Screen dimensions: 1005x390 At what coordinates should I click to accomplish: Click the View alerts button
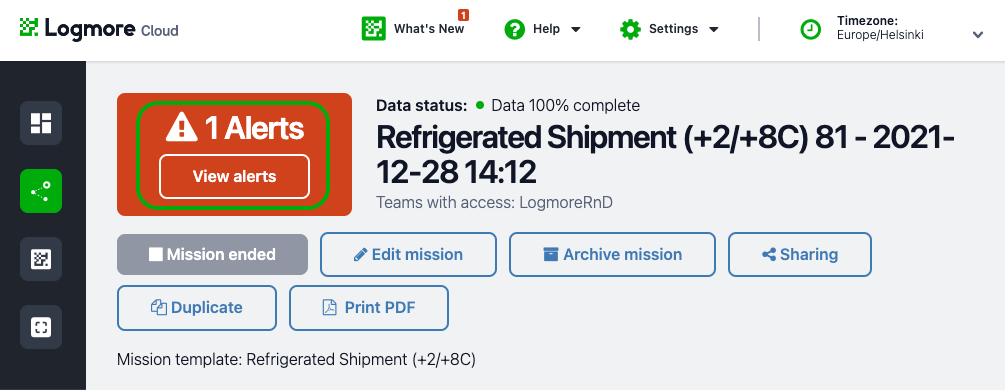click(235, 176)
